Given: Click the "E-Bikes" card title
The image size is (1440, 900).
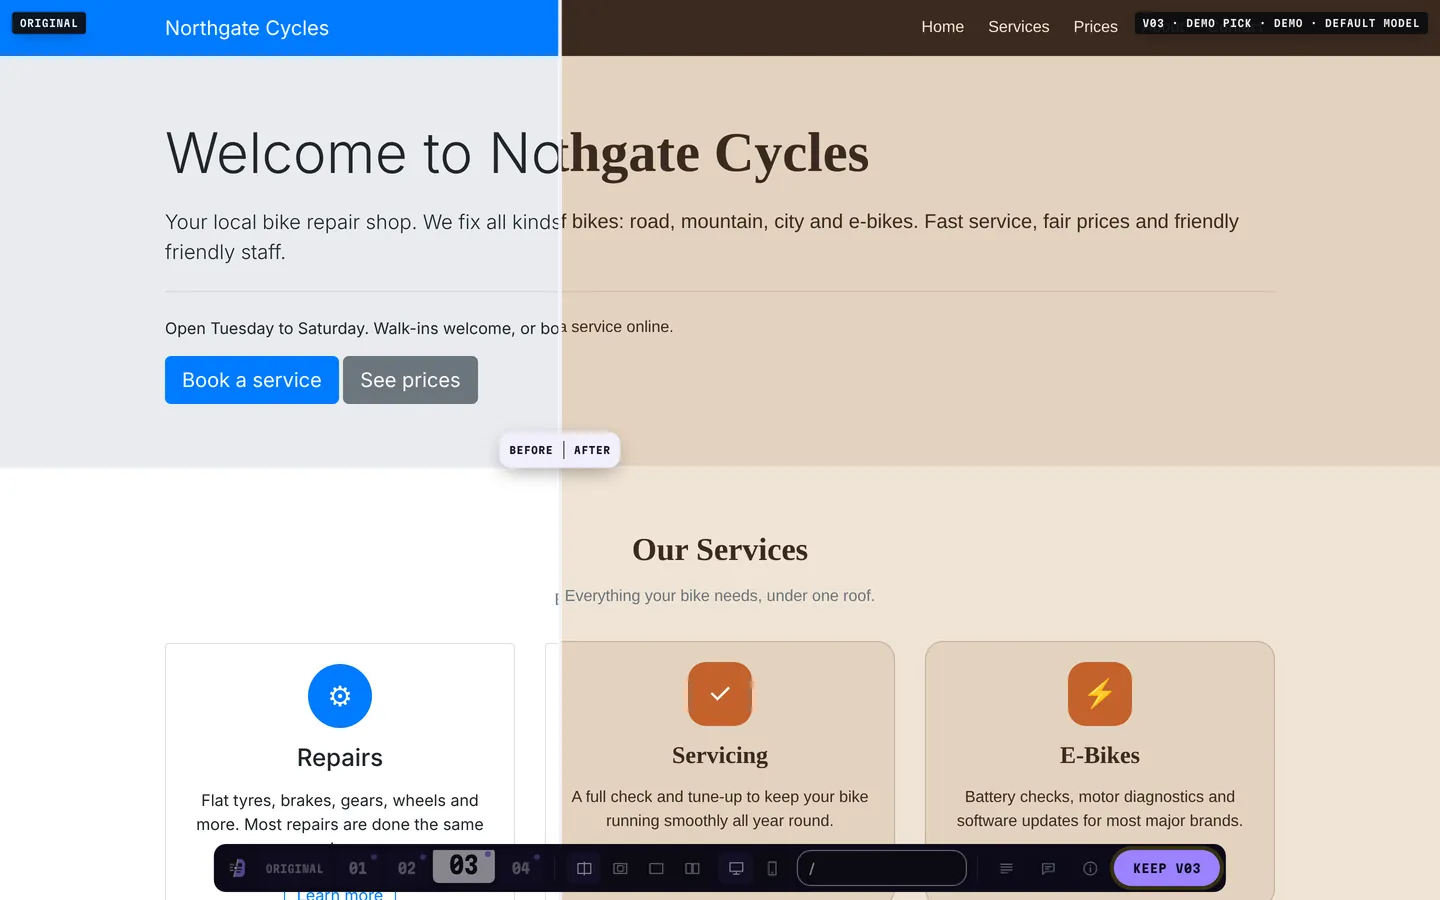Looking at the screenshot, I should coord(1100,756).
